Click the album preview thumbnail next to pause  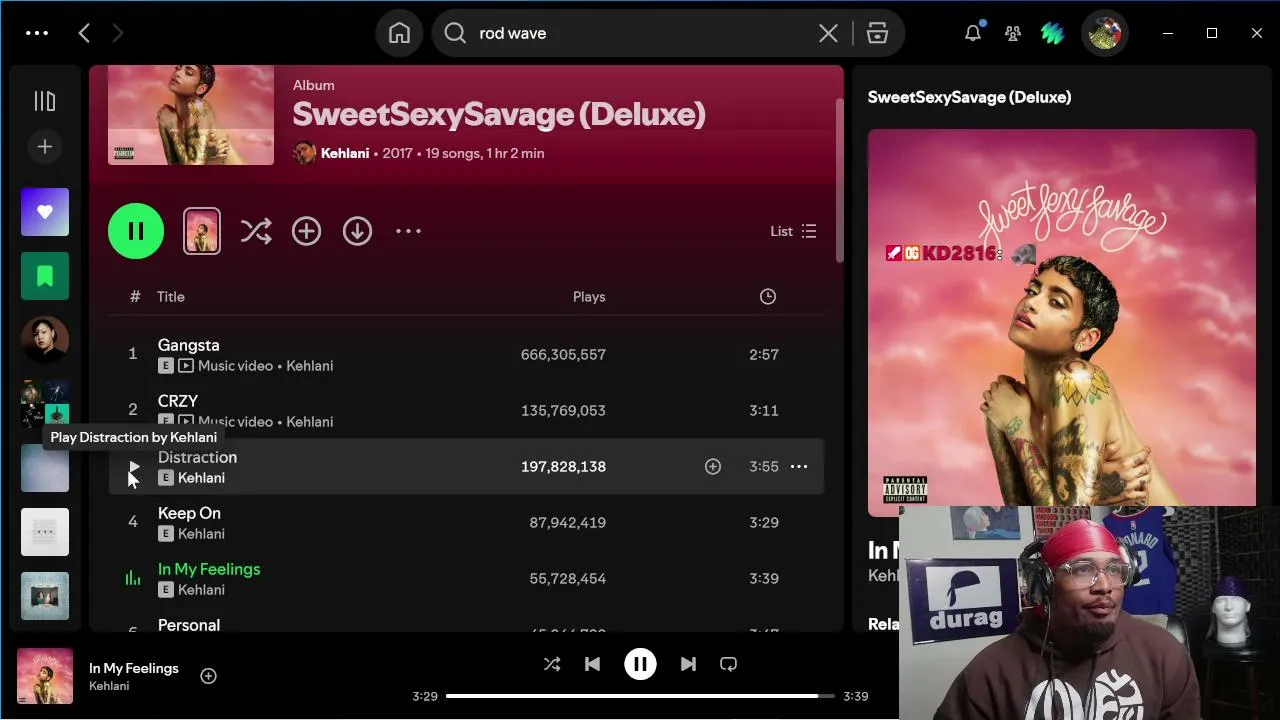click(202, 231)
